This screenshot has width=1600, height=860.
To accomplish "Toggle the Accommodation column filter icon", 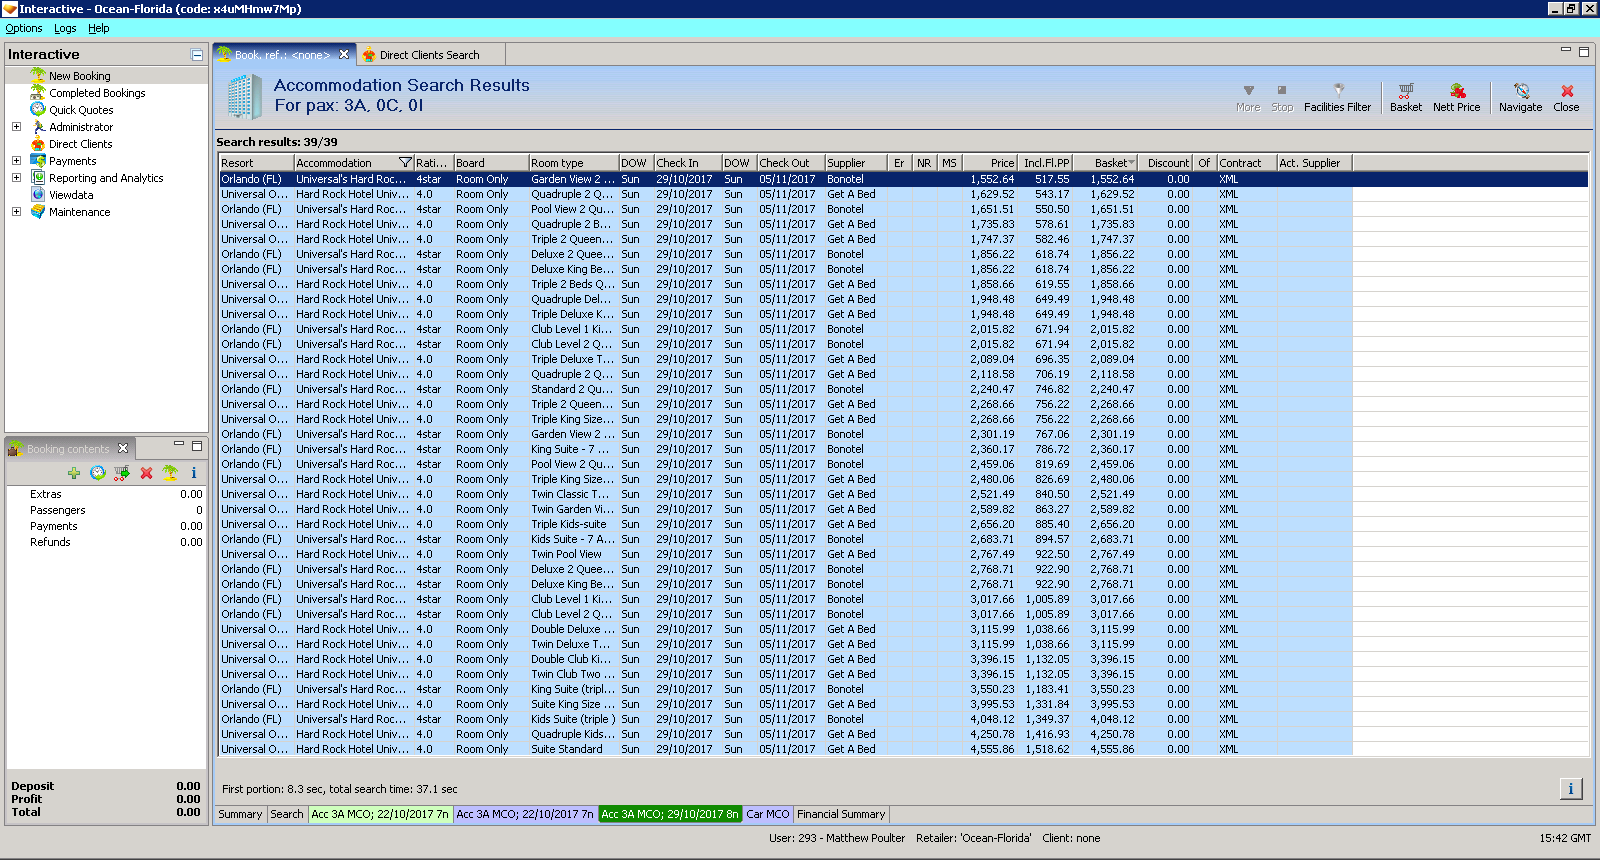I will point(405,163).
